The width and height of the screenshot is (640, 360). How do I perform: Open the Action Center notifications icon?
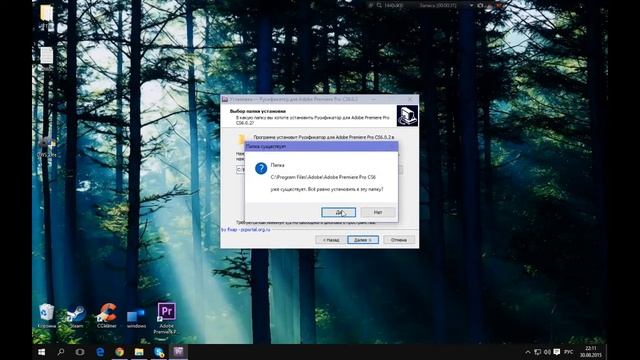(x=557, y=352)
